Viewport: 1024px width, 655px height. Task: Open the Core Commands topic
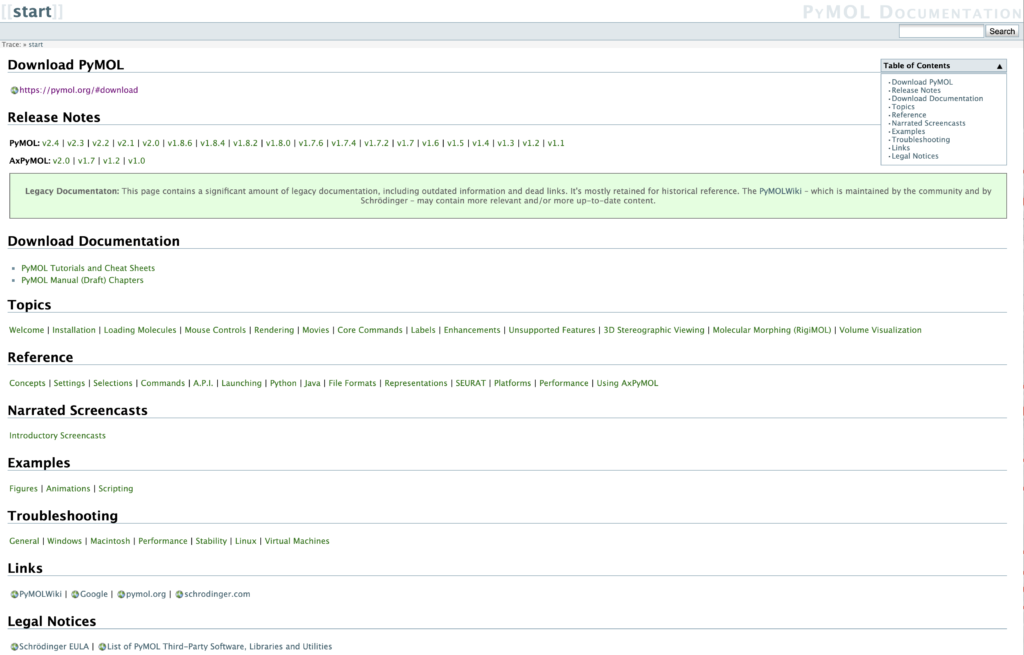370,330
